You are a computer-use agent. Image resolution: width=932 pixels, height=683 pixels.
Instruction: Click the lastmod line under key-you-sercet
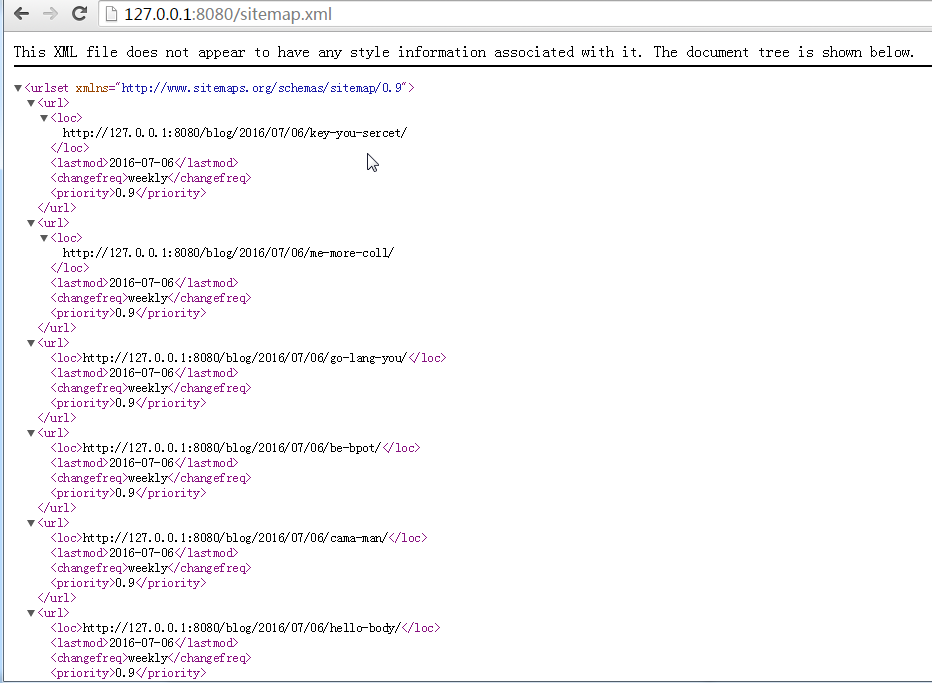[144, 163]
